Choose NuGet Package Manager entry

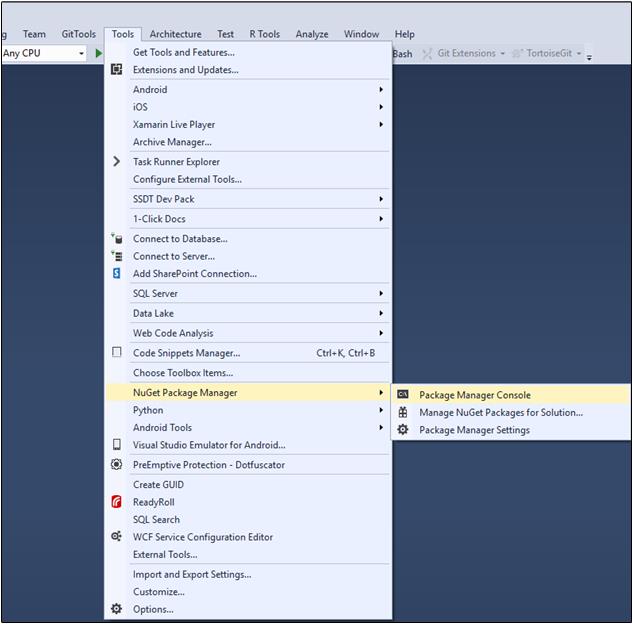pos(248,392)
